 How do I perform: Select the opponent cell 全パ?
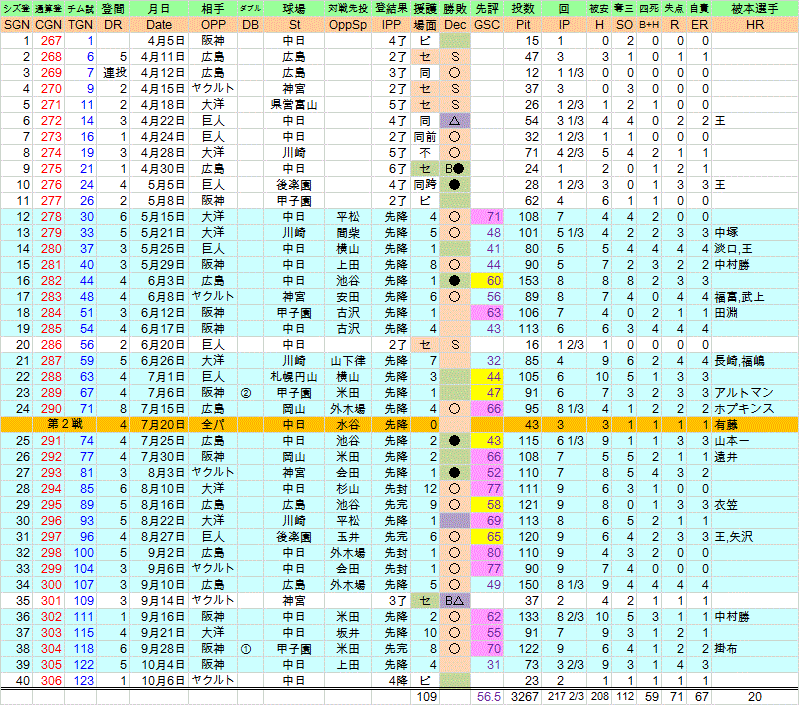213,425
